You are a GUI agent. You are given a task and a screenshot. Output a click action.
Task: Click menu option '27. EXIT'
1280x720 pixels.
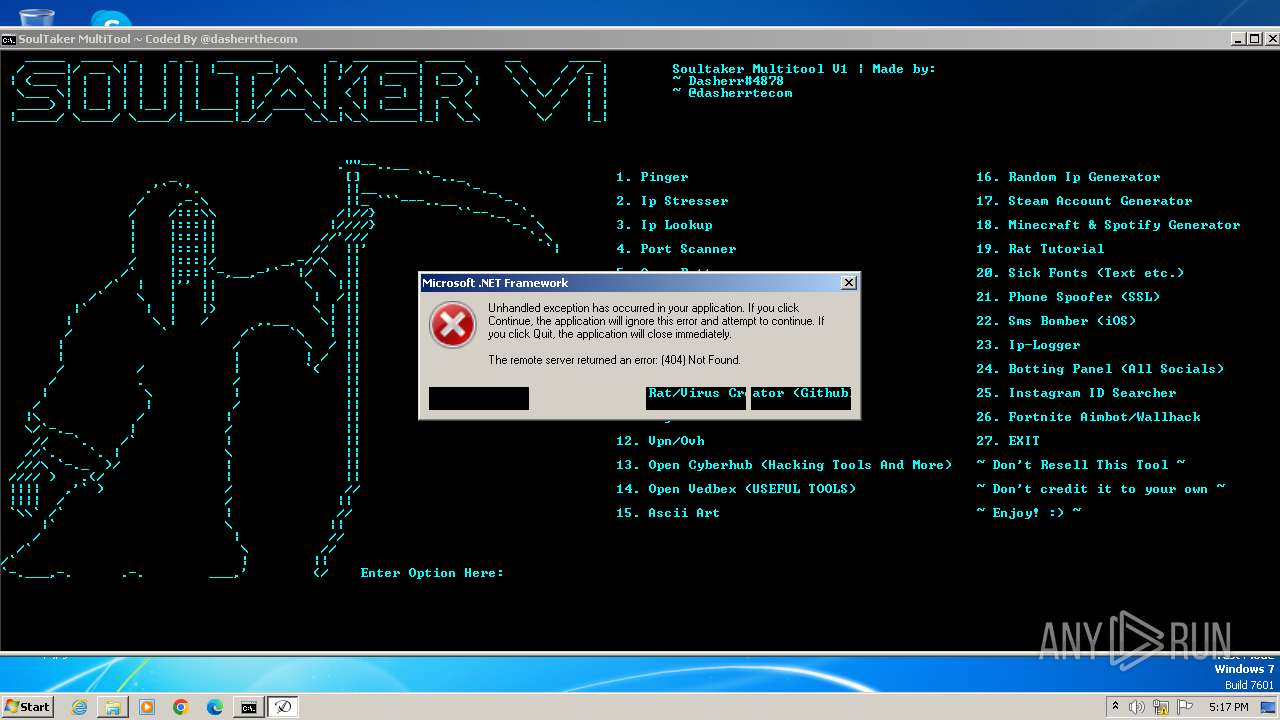point(1008,441)
